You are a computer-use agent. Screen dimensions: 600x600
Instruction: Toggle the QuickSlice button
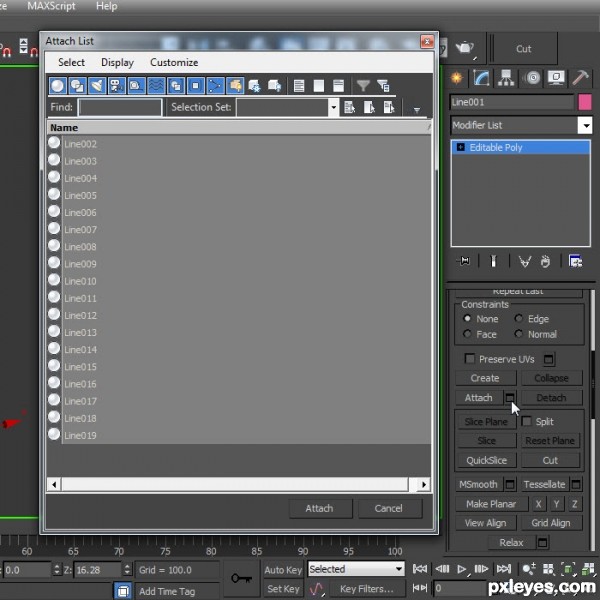486,460
